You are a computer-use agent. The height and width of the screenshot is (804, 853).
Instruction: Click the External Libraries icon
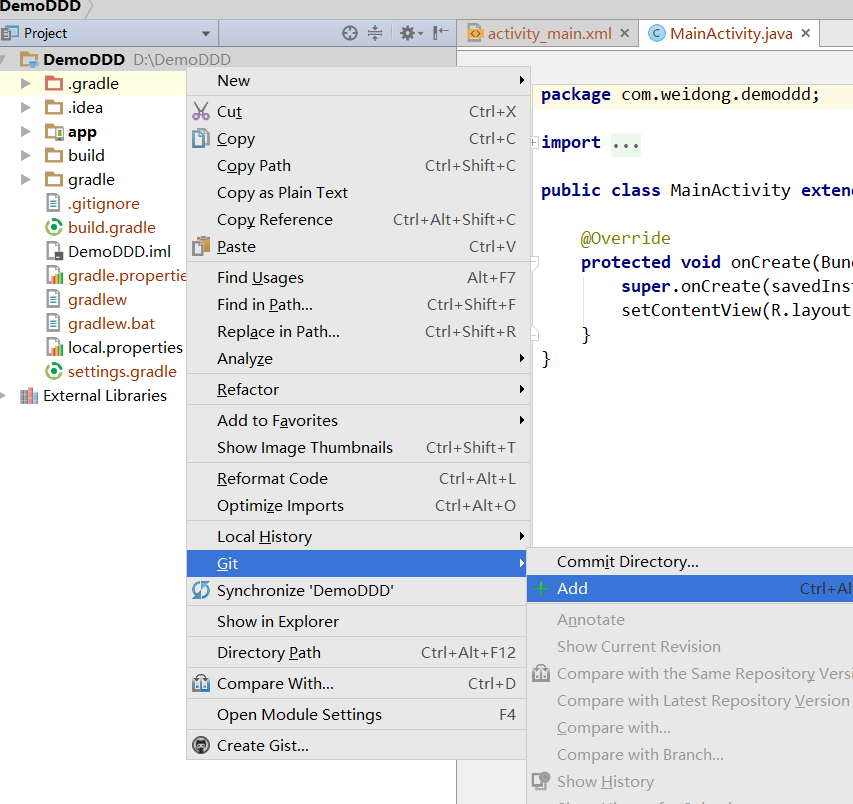point(29,396)
